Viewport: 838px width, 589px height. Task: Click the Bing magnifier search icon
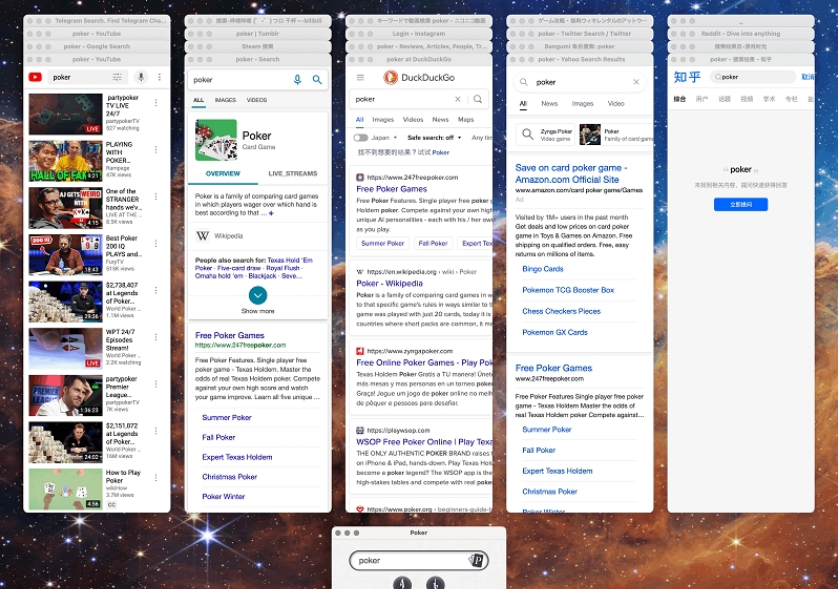317,80
